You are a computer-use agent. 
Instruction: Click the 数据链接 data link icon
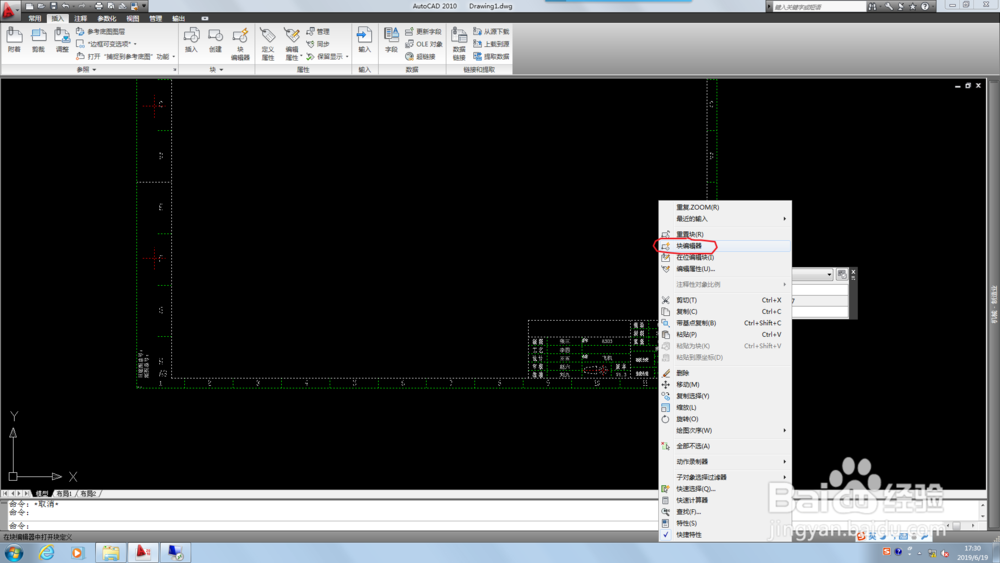point(459,44)
